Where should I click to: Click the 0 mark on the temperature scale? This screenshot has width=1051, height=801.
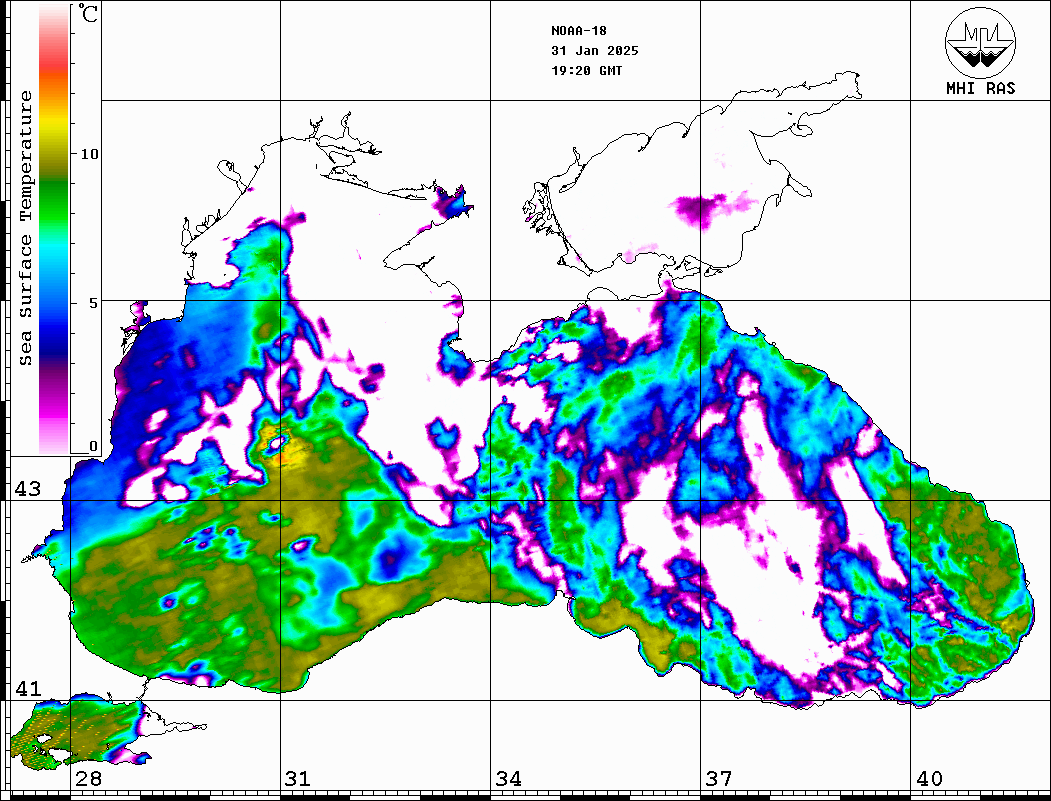coord(92,446)
